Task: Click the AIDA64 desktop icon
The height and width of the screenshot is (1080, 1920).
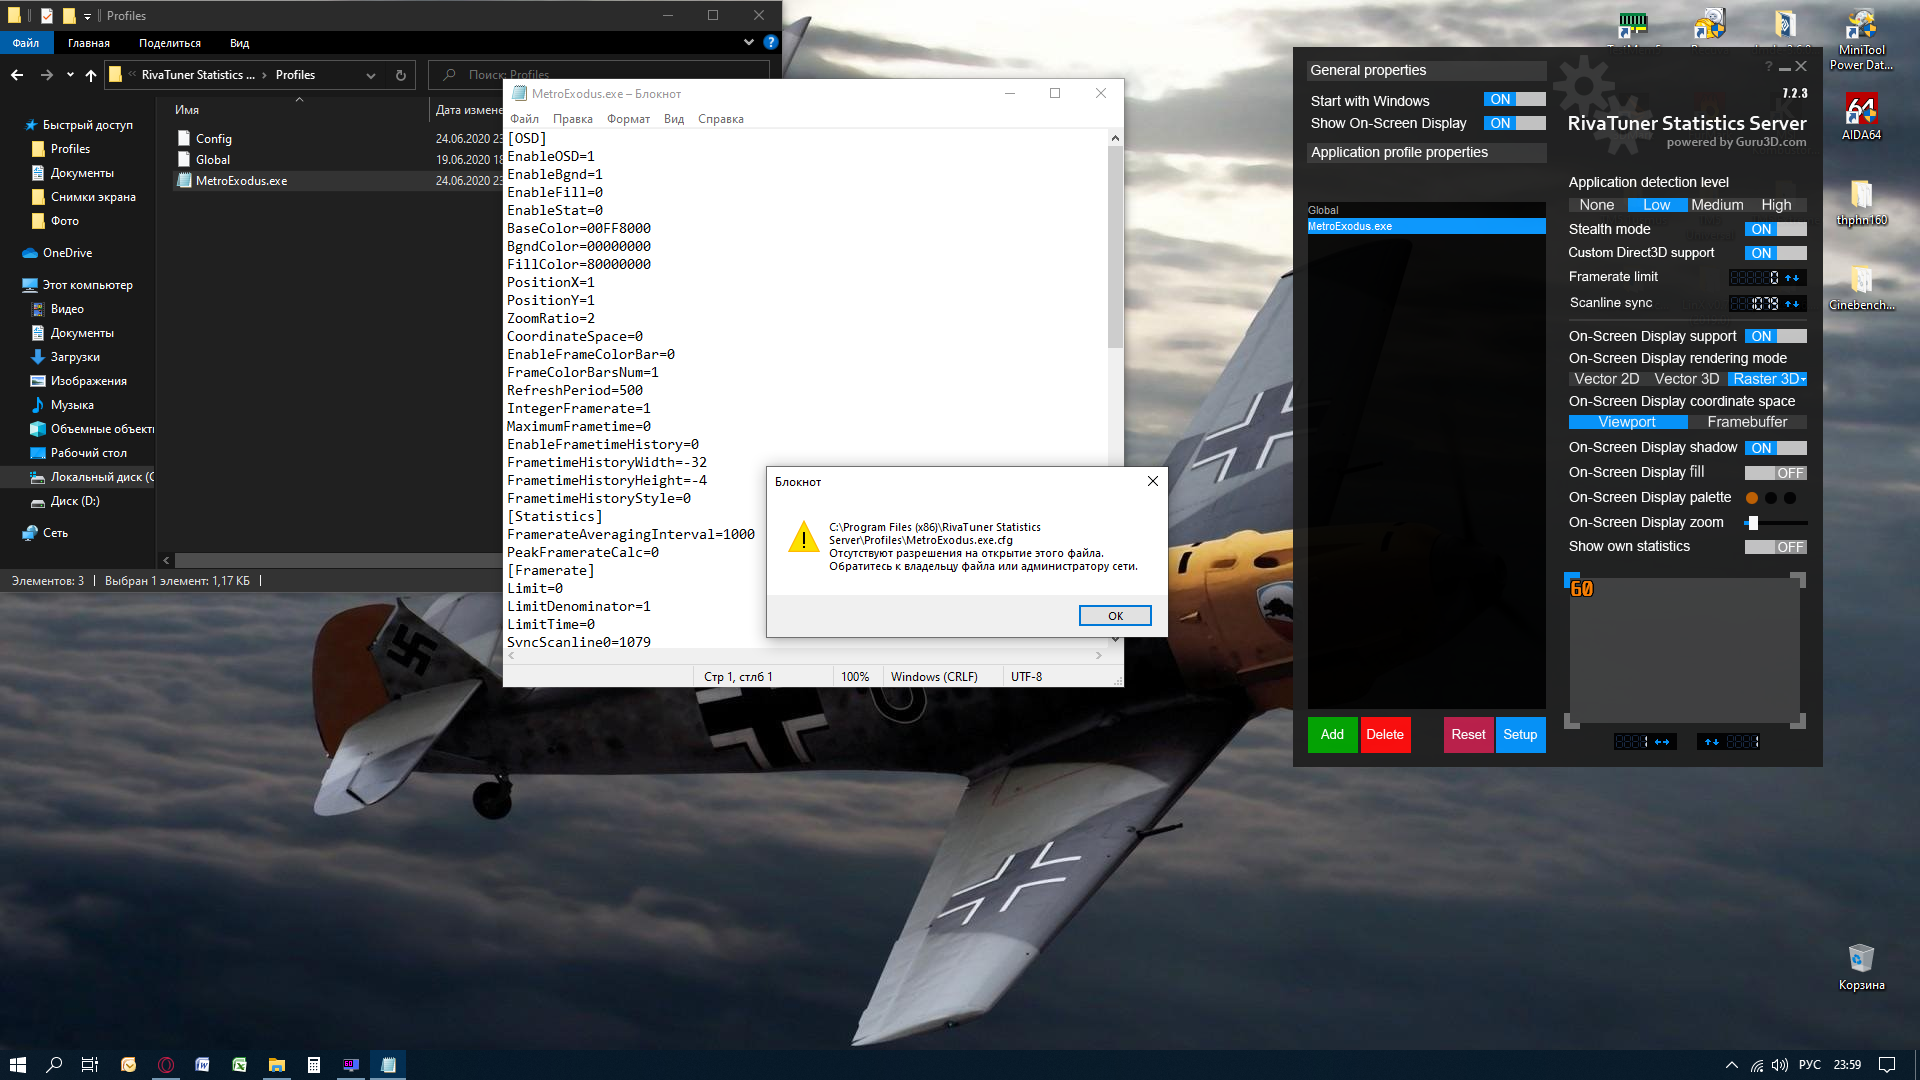Action: tap(1861, 112)
